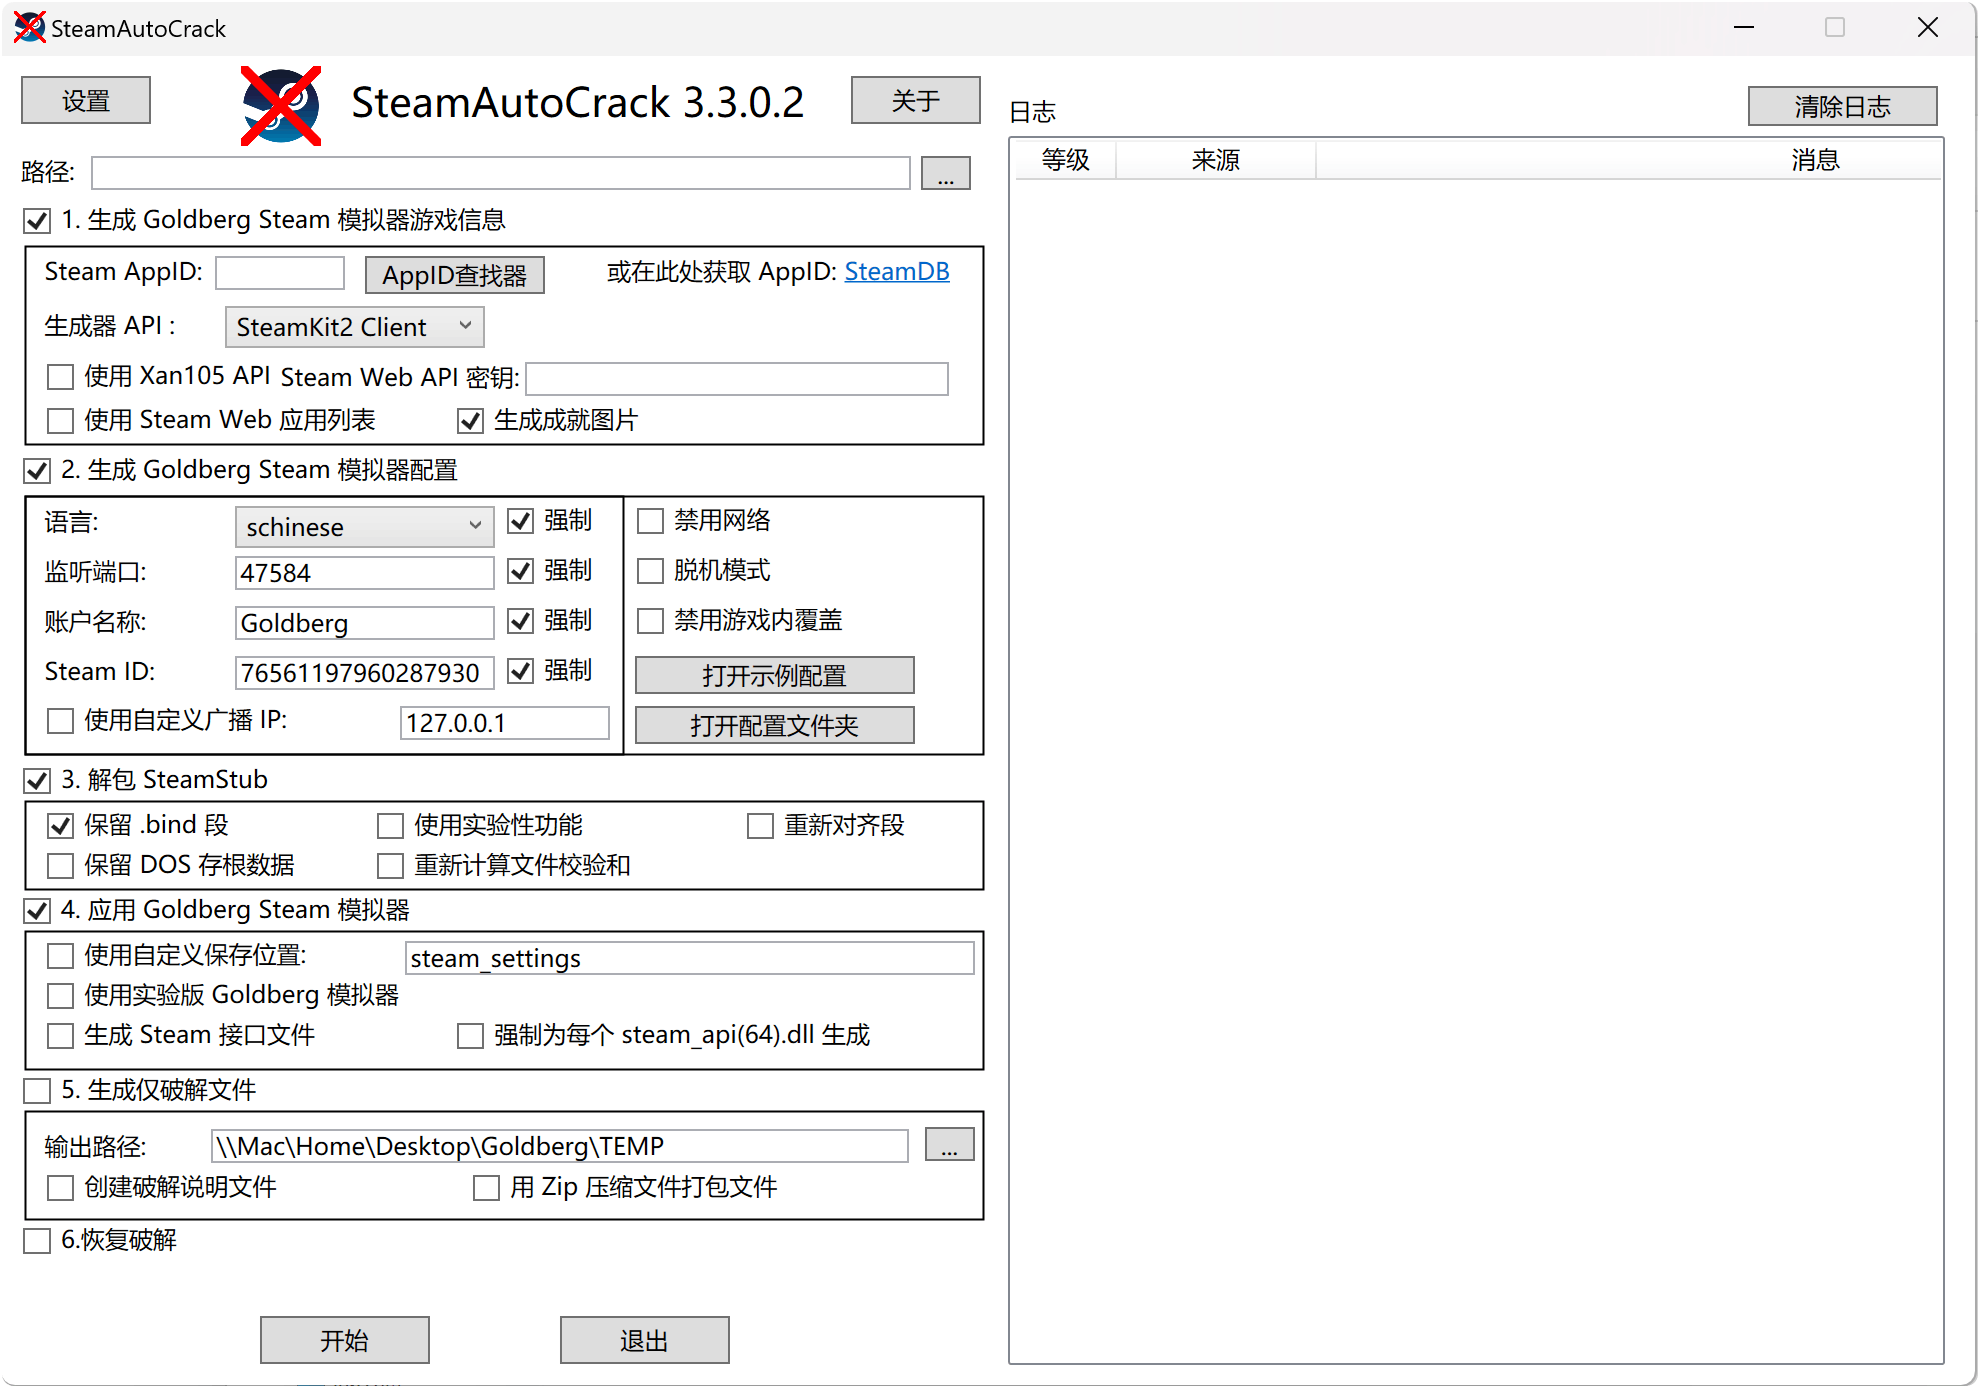The height and width of the screenshot is (1388, 1980).
Task: Toggle step 2 生成 Goldberg 模拟器配置
Action: [x=38, y=470]
